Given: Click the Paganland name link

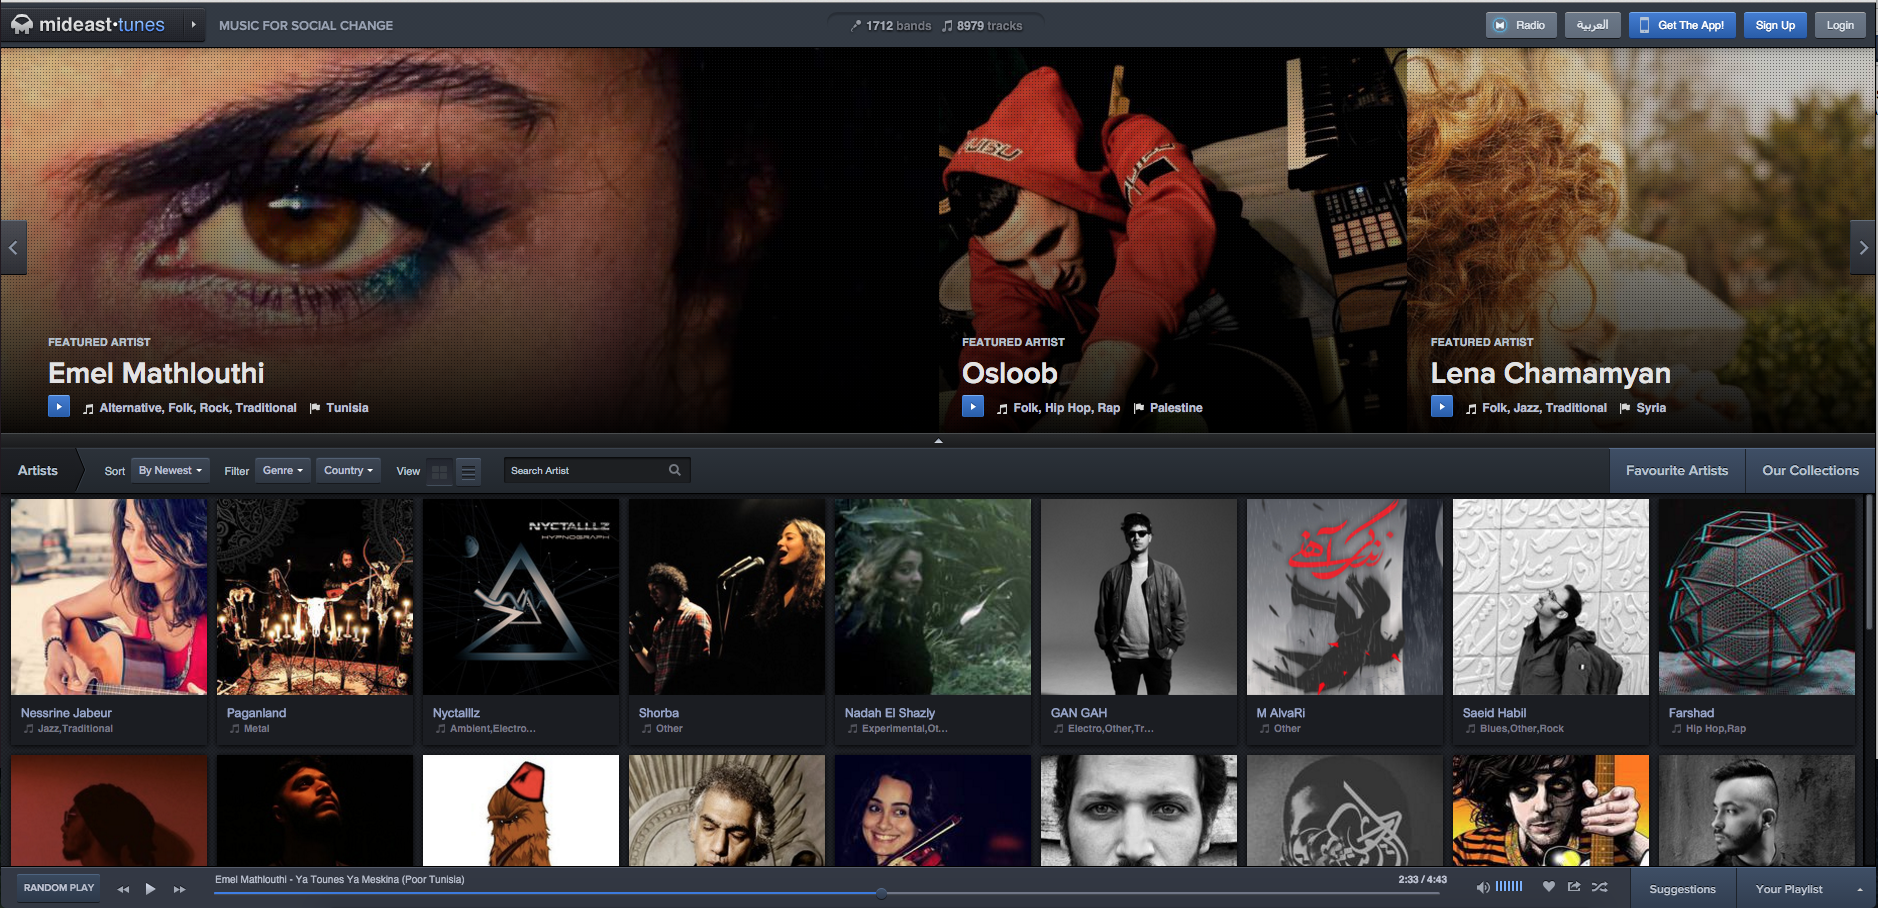Looking at the screenshot, I should click(x=256, y=713).
